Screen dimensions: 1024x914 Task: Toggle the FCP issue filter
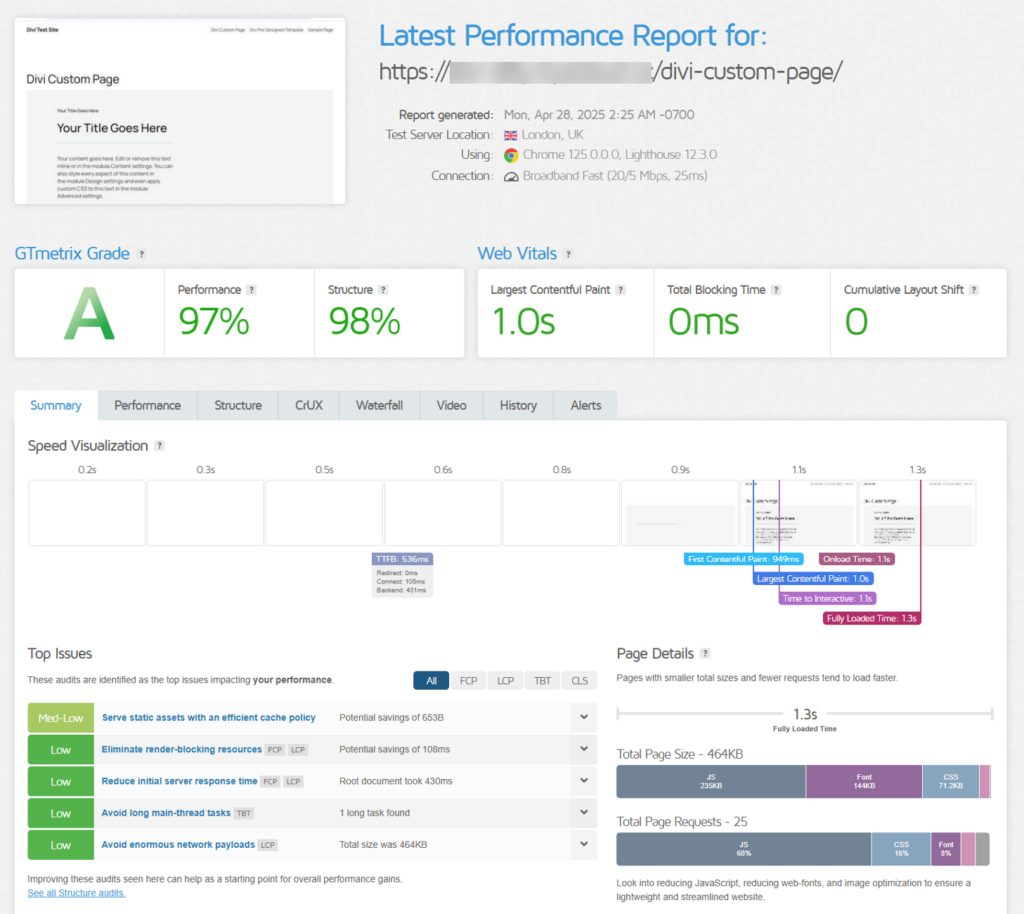468,680
